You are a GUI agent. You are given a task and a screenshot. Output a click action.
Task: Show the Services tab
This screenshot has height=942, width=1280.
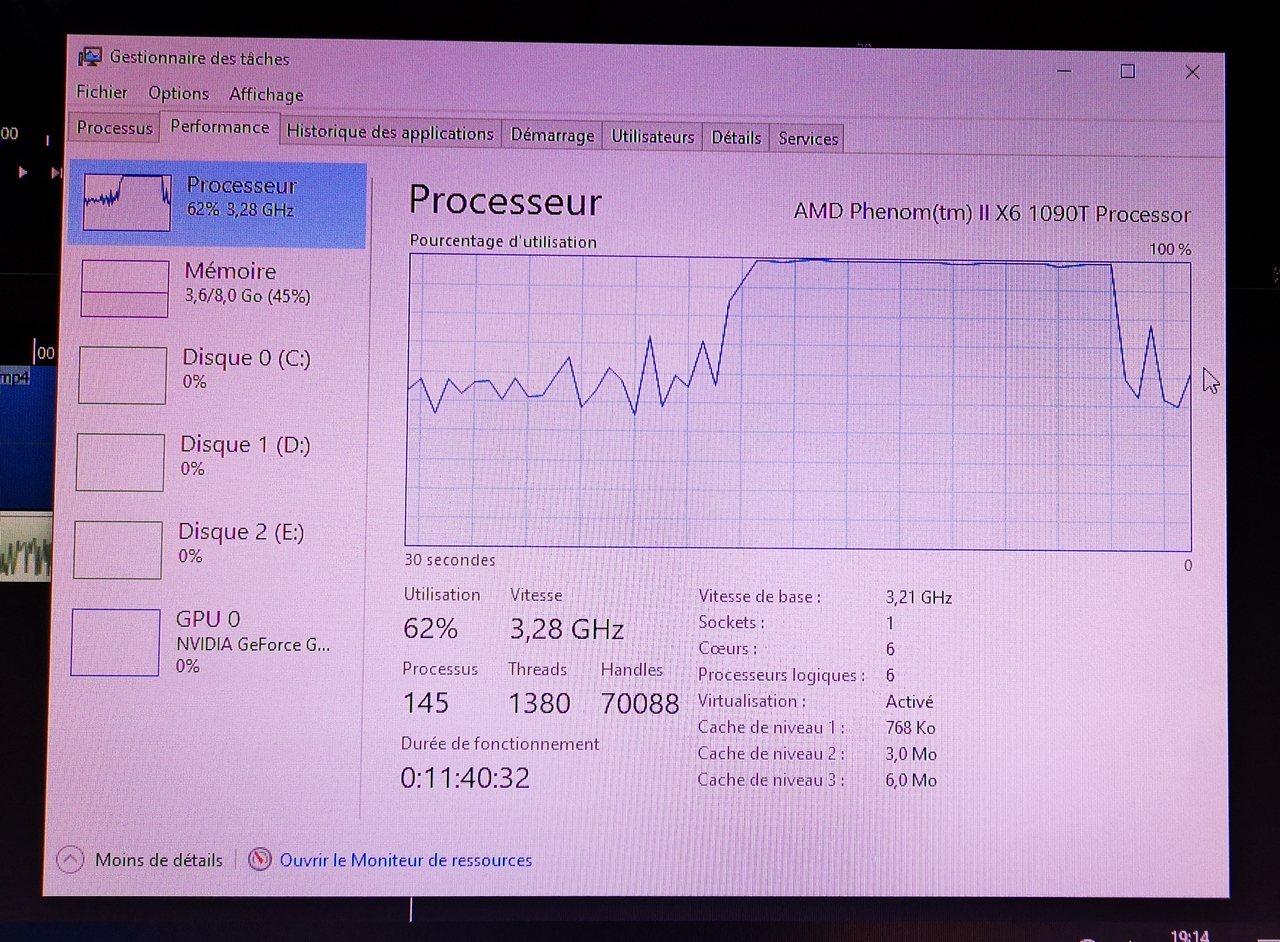tap(808, 139)
